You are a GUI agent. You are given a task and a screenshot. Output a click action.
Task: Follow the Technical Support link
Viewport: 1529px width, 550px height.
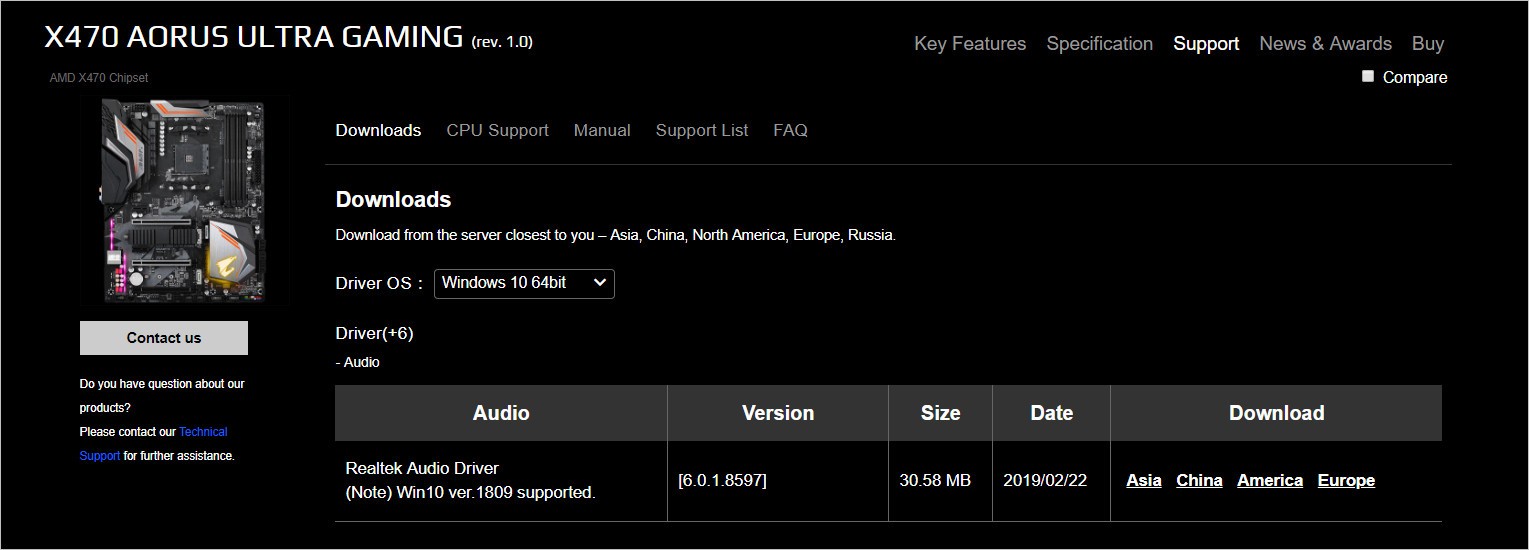pyautogui.click(x=203, y=432)
